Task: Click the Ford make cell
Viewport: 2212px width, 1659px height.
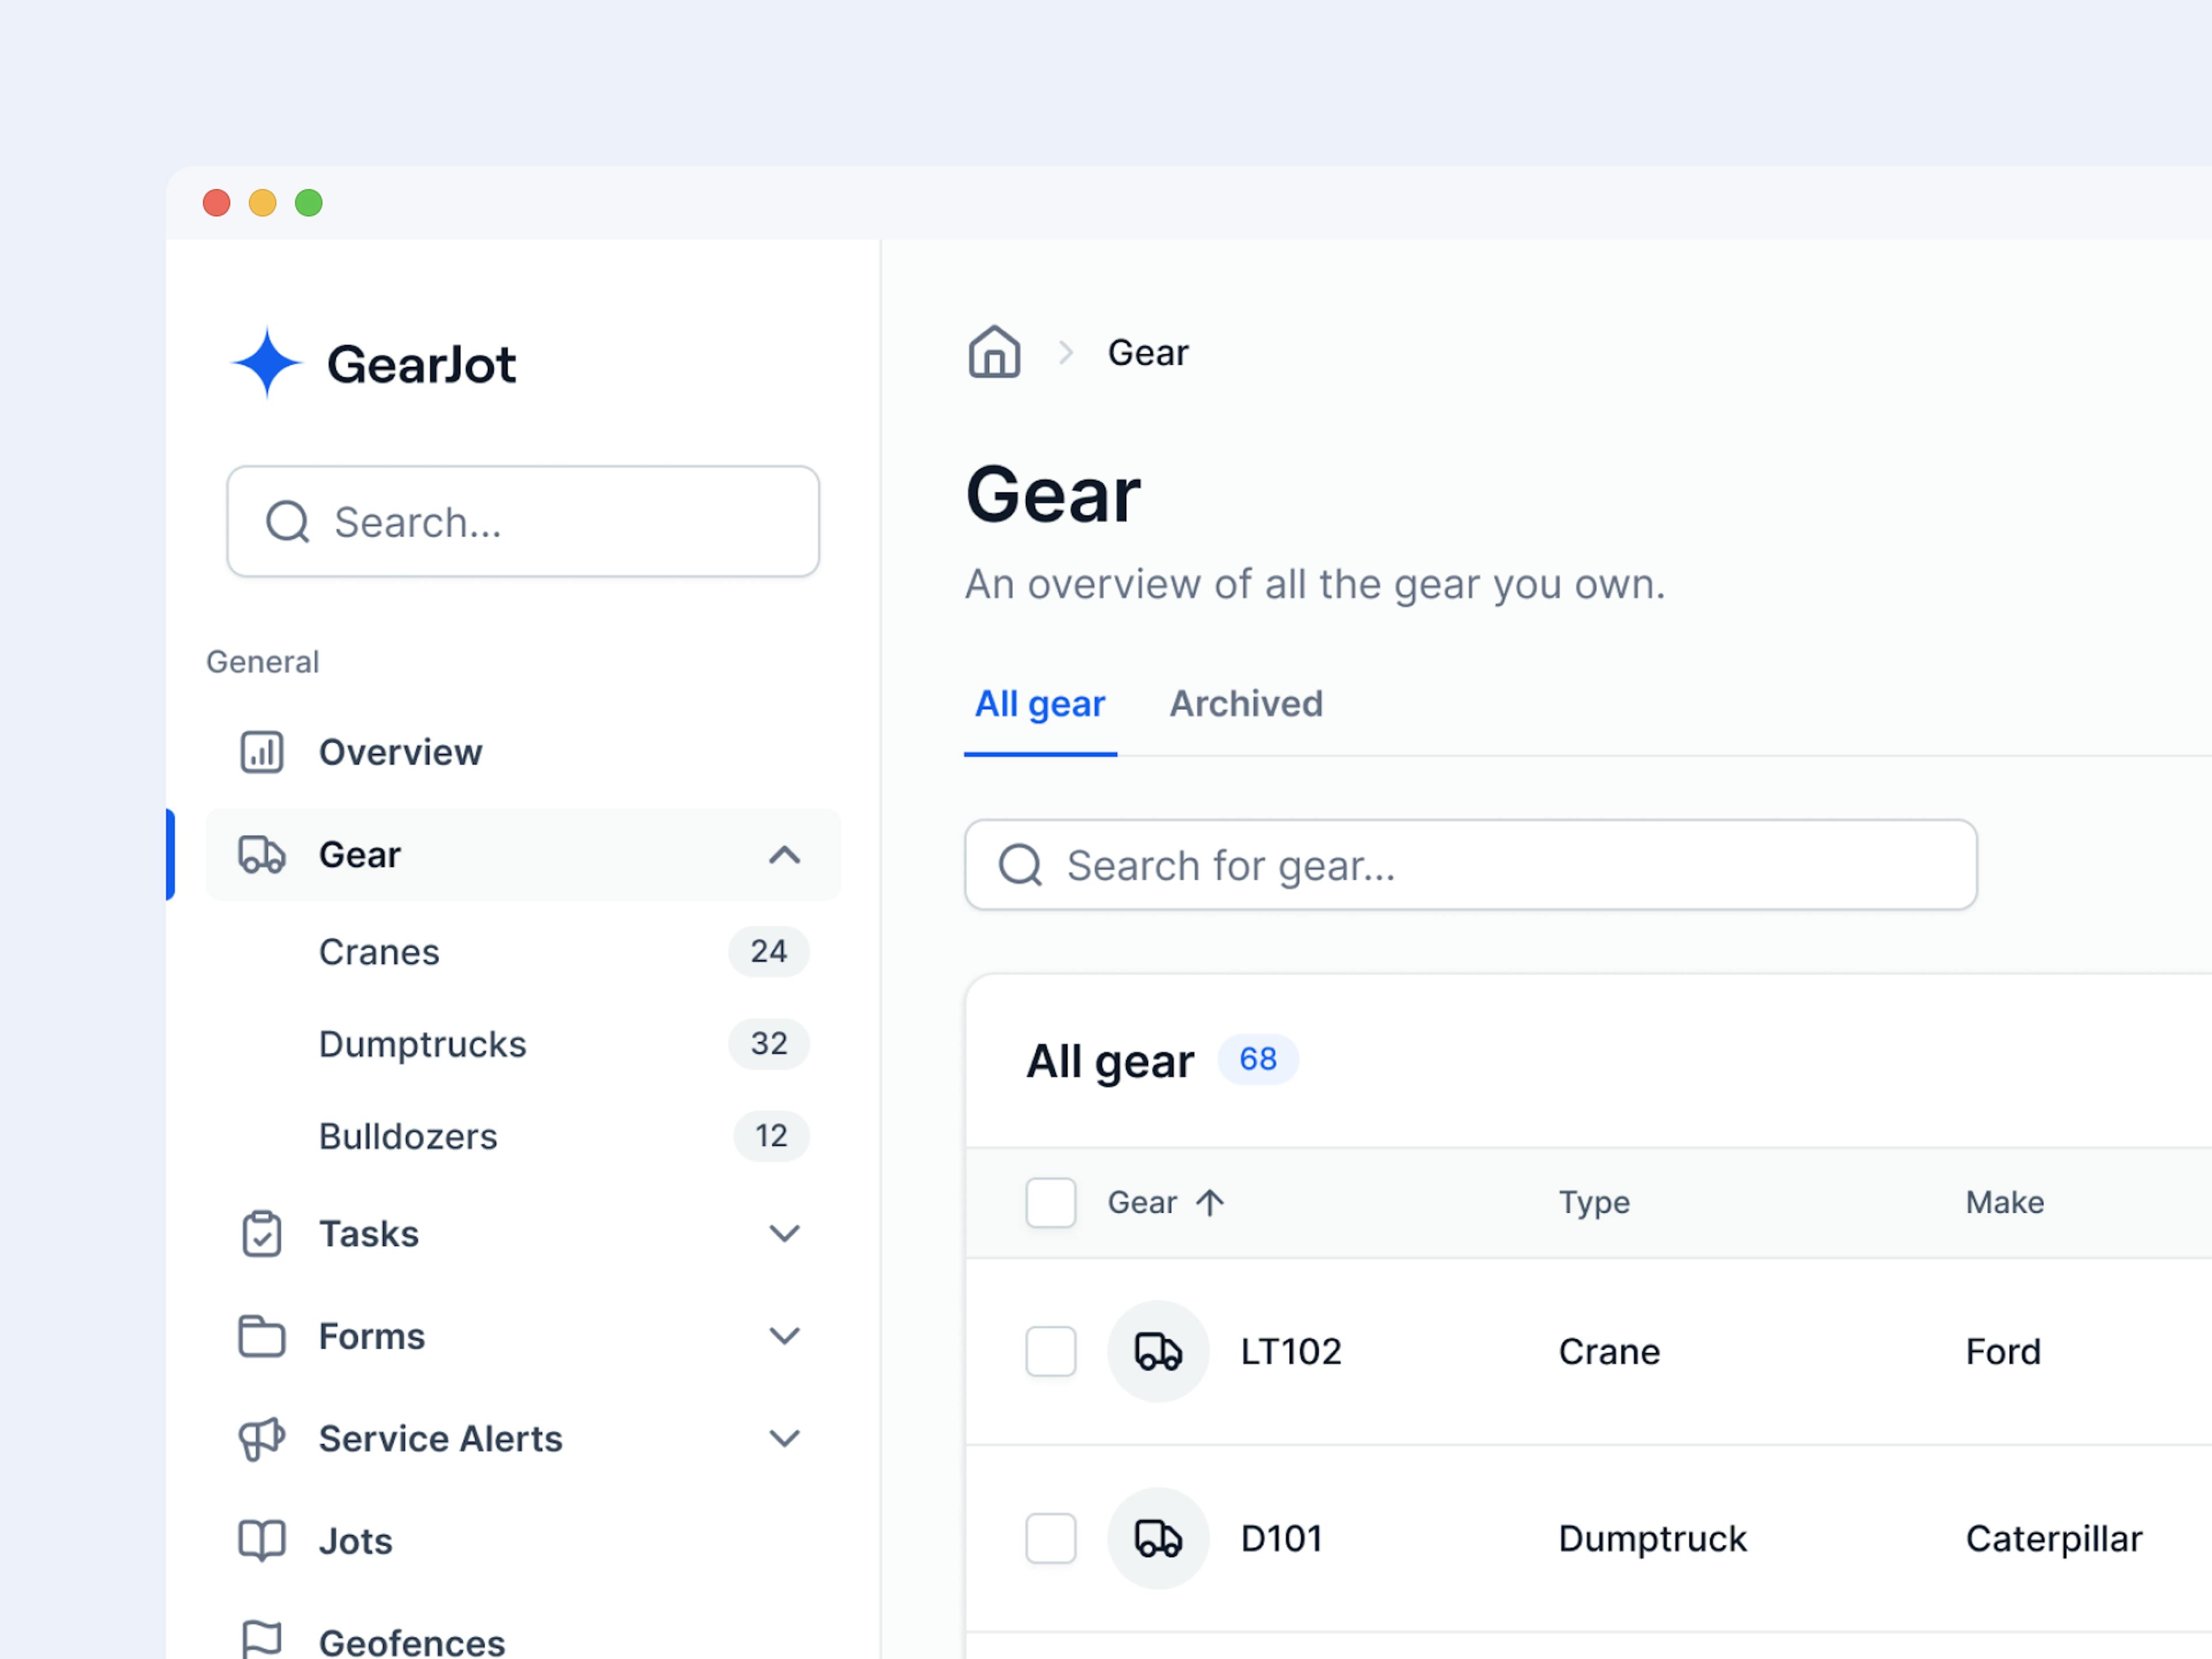Action: click(2003, 1351)
